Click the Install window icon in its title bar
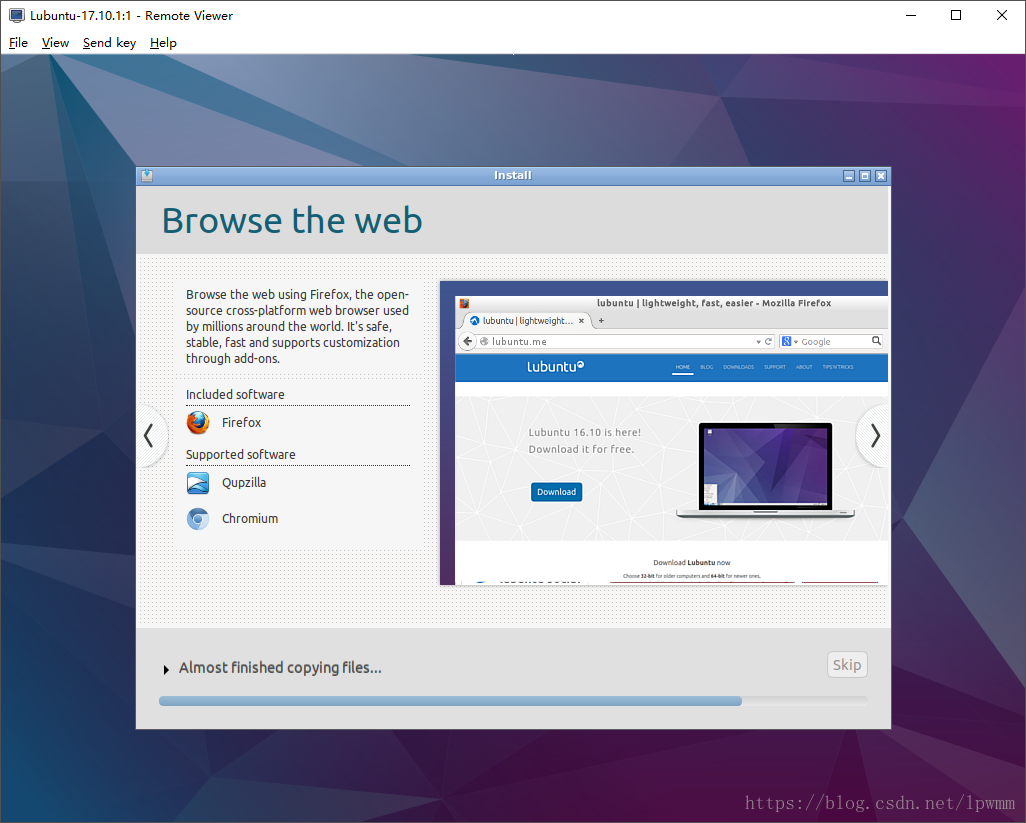The width and height of the screenshot is (1026, 823). (147, 175)
